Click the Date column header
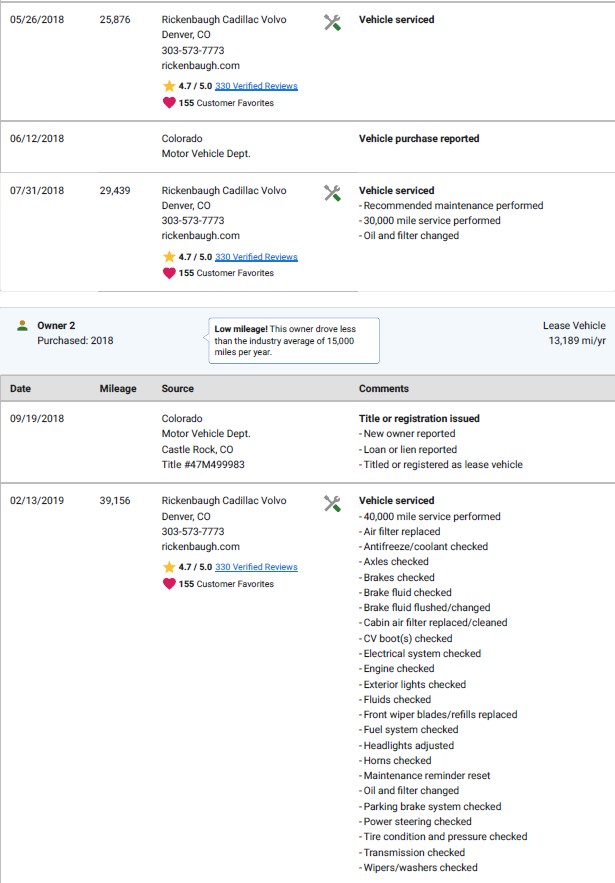 20,389
